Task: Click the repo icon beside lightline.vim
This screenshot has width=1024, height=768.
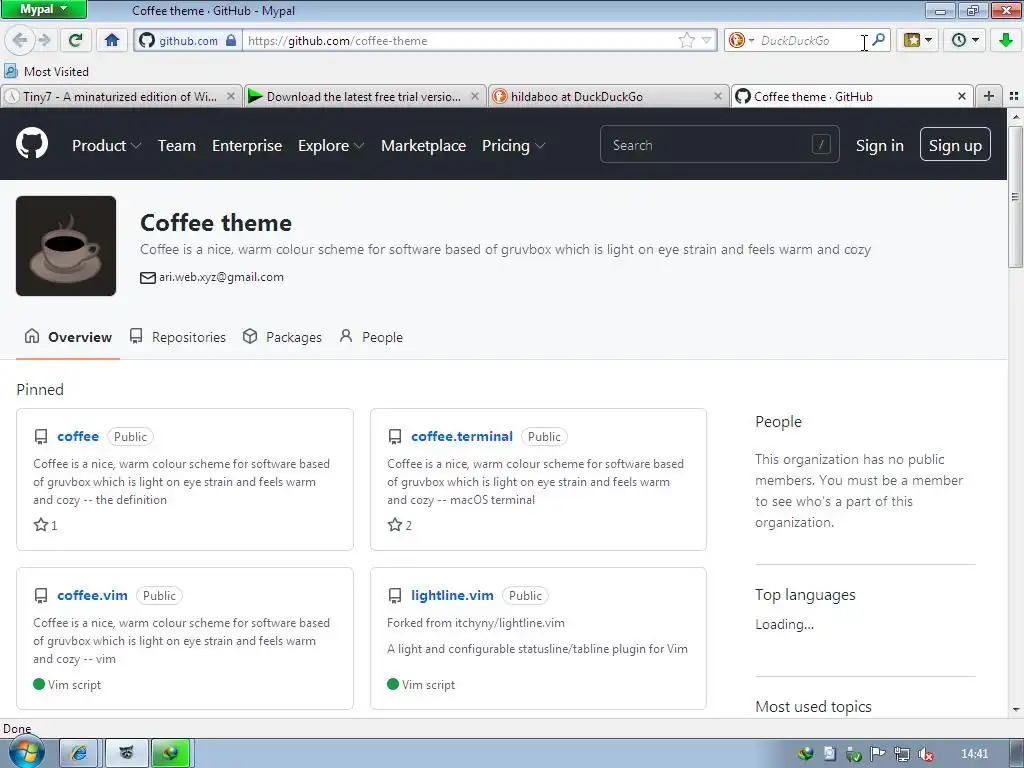Action: 394,596
